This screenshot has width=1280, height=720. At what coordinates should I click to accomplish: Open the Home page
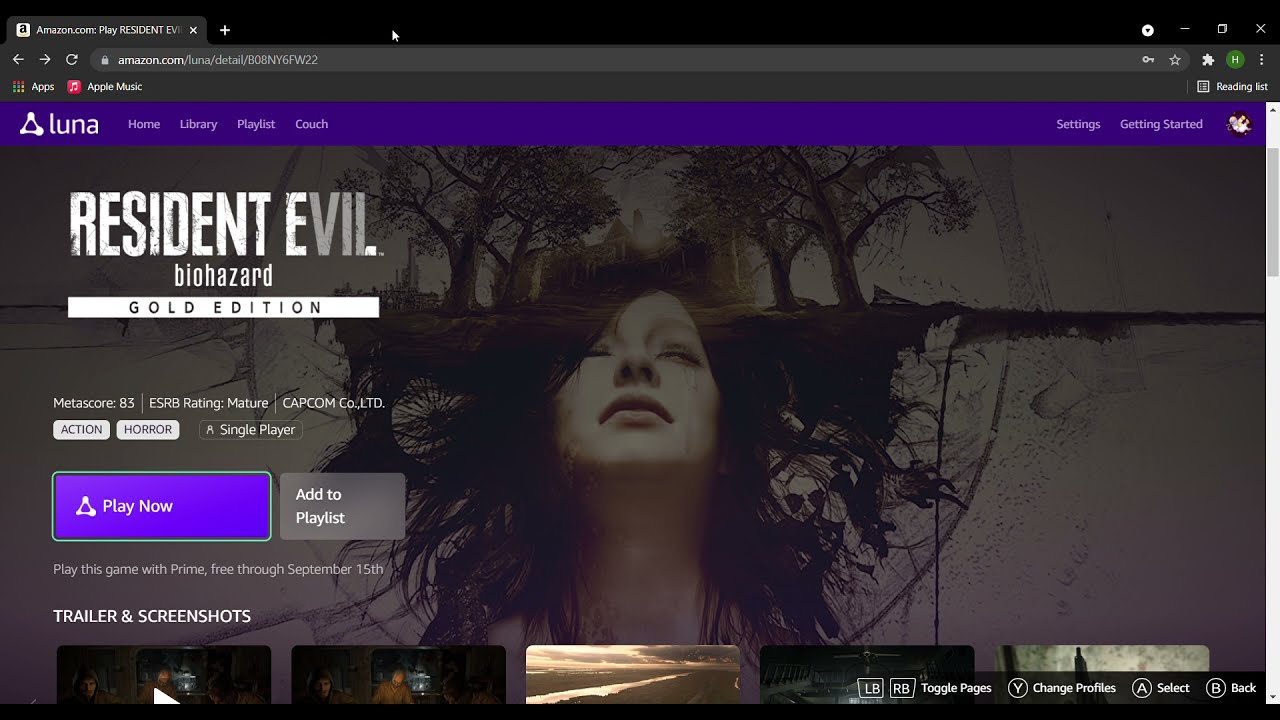144,124
